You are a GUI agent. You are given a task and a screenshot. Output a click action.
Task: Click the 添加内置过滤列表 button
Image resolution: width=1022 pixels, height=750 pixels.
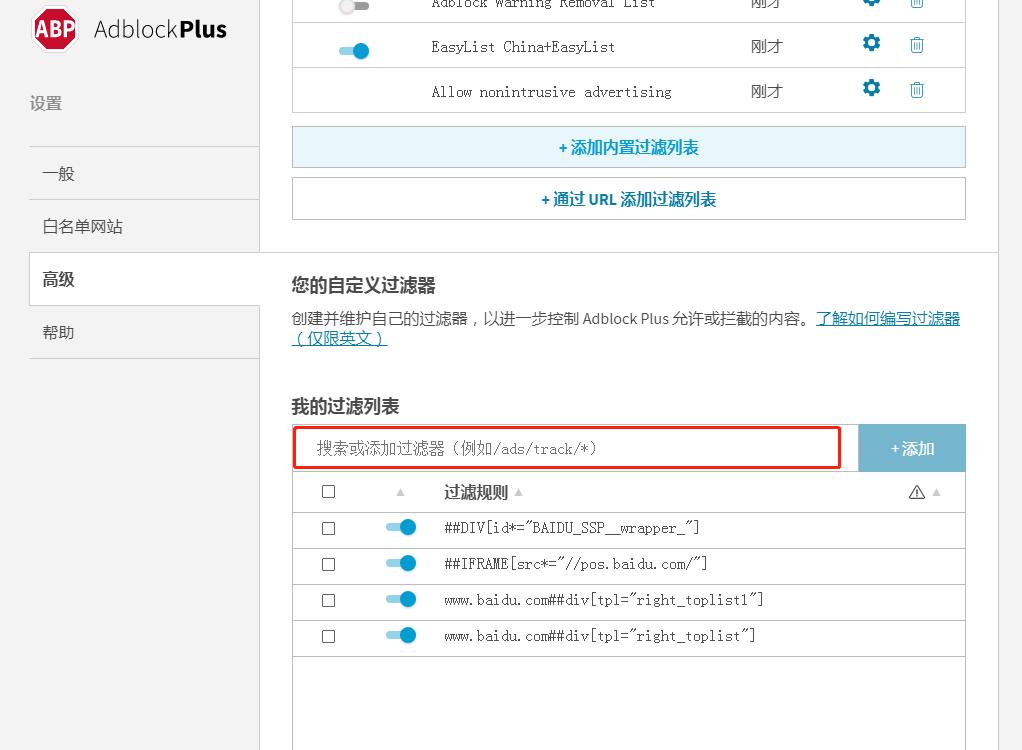[628, 146]
